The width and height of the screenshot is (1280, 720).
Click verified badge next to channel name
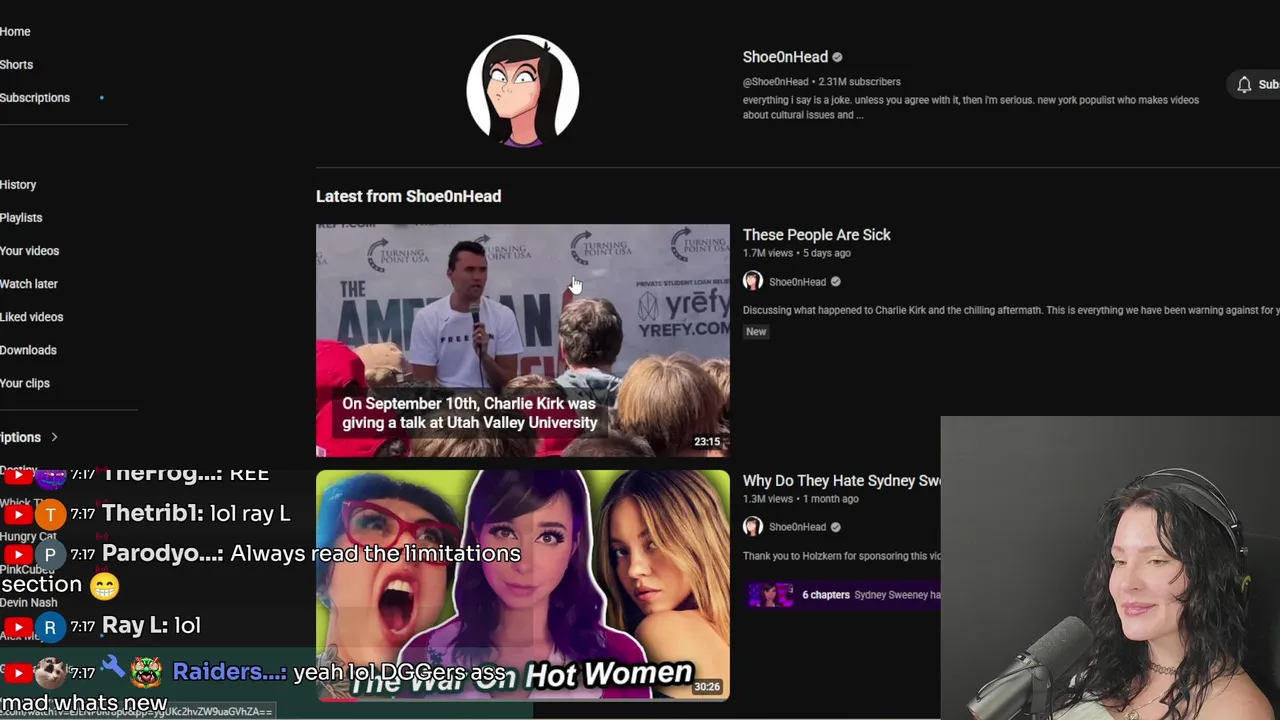[x=837, y=58]
